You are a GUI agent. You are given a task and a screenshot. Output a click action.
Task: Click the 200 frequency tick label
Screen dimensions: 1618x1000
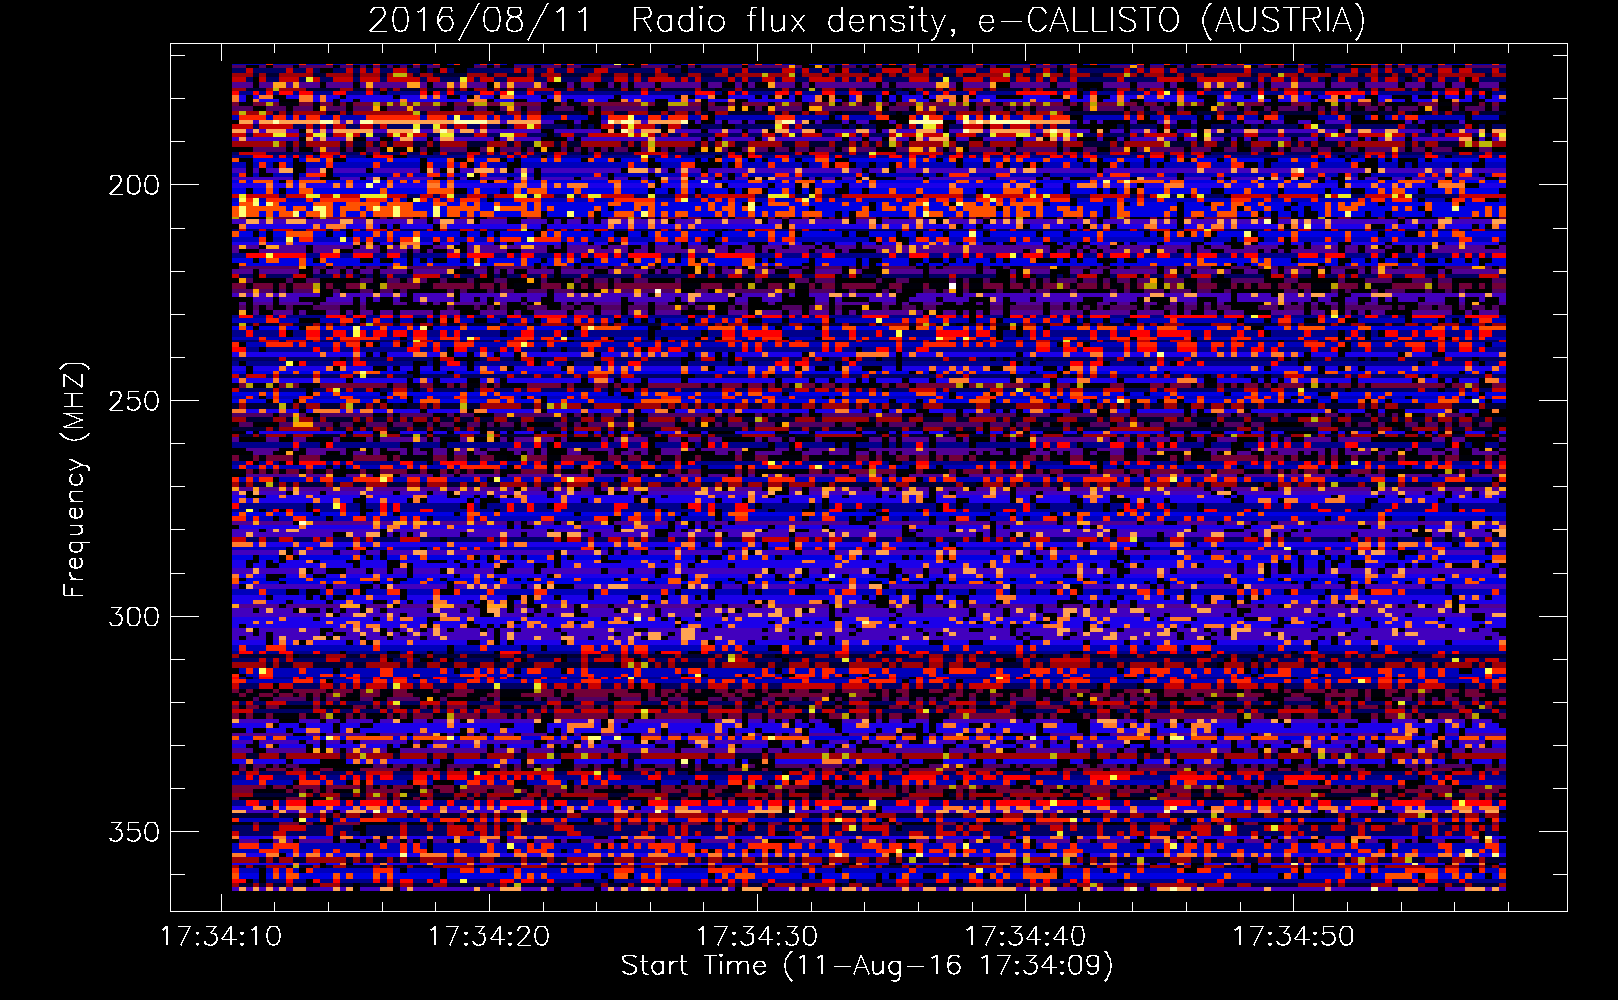tap(134, 185)
